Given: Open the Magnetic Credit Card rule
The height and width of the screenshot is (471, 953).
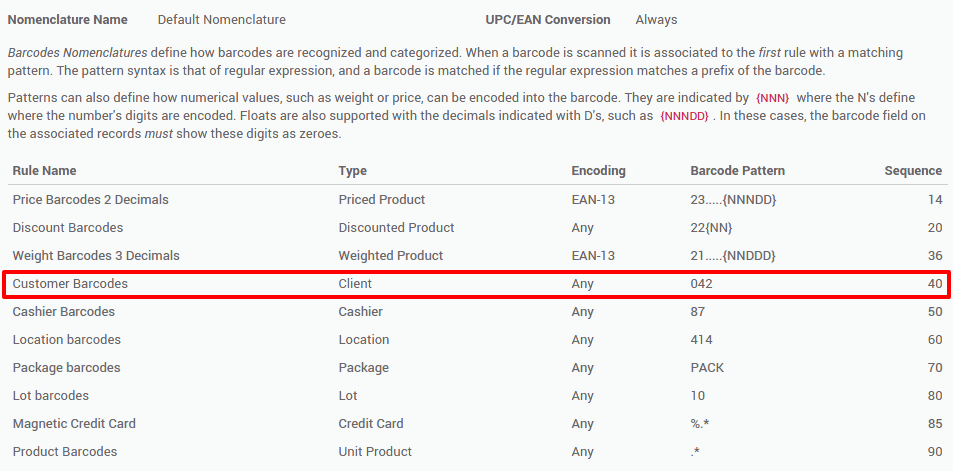Looking at the screenshot, I should [x=477, y=423].
